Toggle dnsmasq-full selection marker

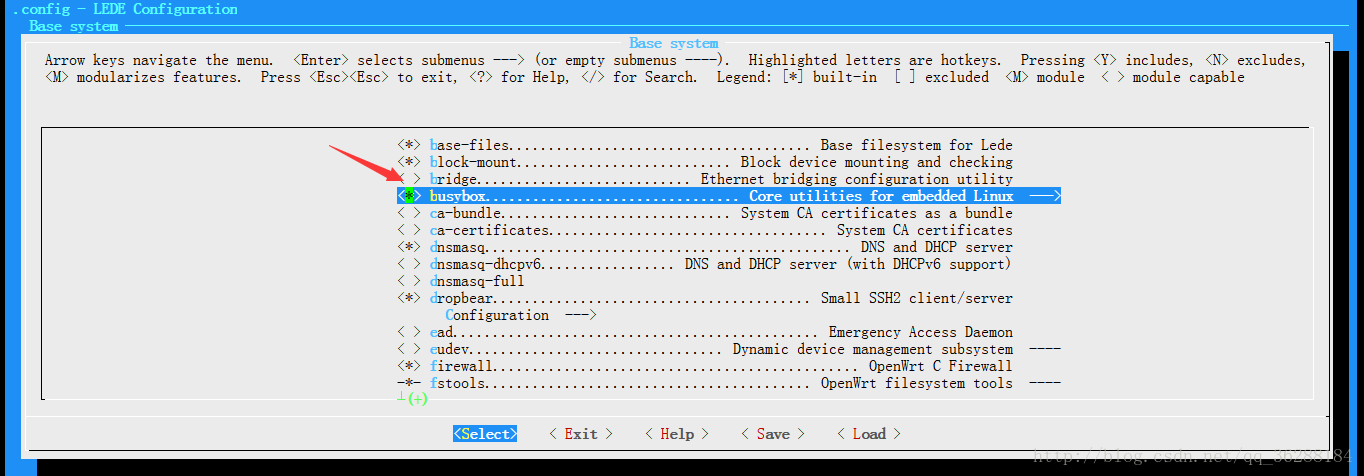click(x=409, y=281)
